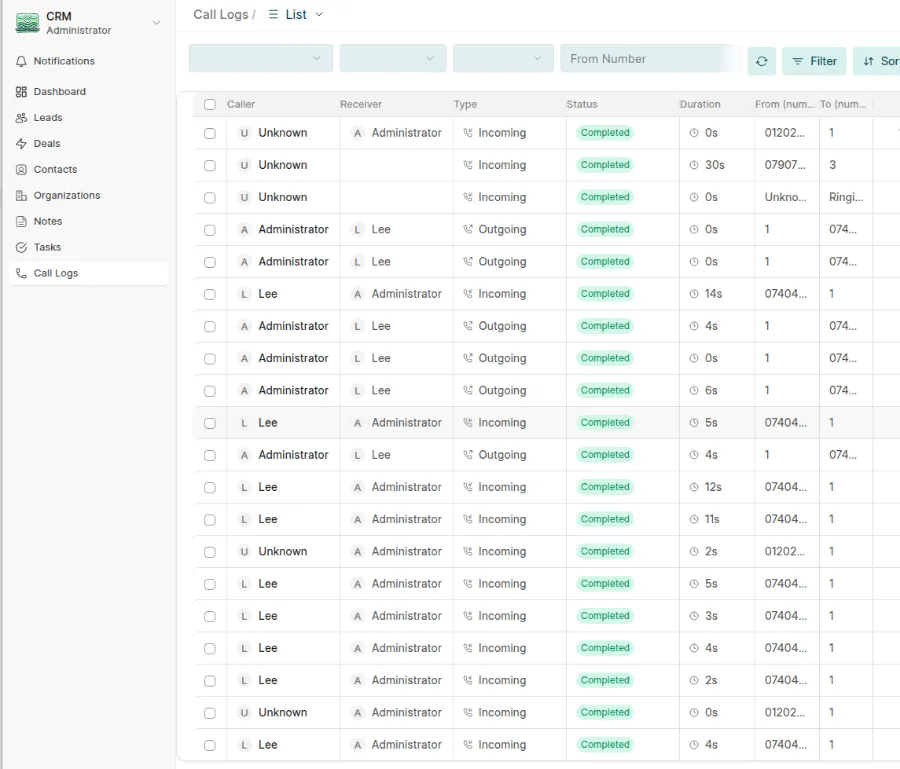This screenshot has height=769, width=900.
Task: Click the Notifications bell icon
Action: (x=21, y=61)
